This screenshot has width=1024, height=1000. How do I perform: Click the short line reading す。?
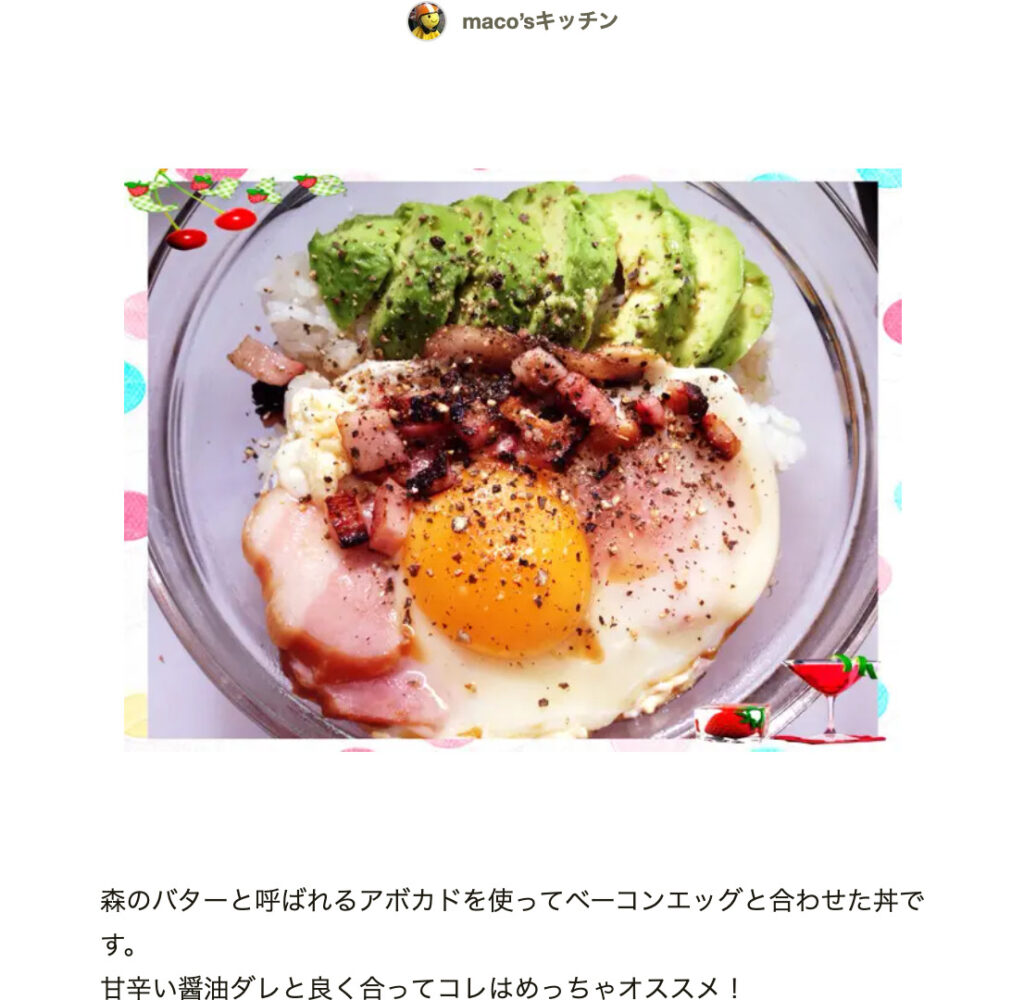pos(118,945)
